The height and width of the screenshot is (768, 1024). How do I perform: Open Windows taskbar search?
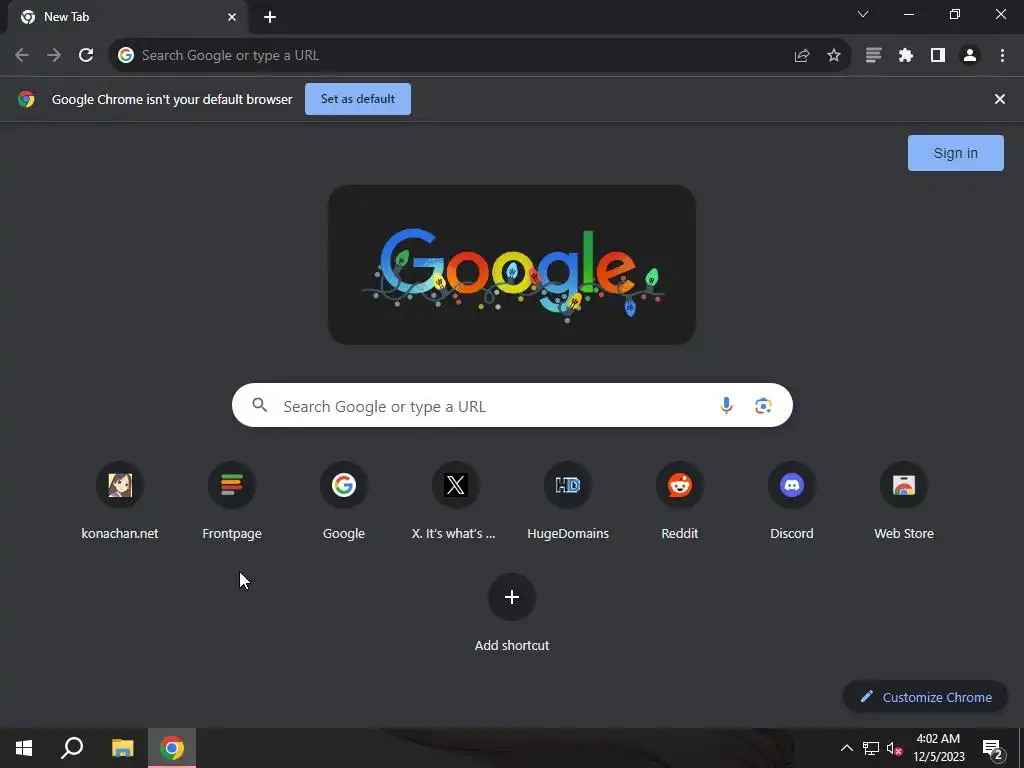[72, 748]
